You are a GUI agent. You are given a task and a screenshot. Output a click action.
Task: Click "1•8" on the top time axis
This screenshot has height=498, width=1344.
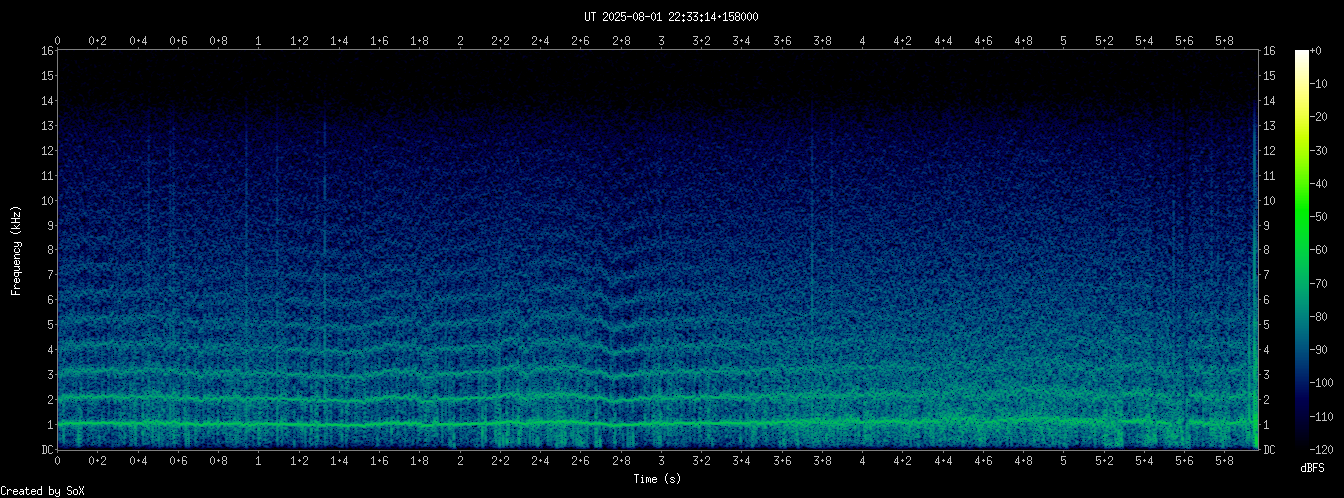[420, 40]
